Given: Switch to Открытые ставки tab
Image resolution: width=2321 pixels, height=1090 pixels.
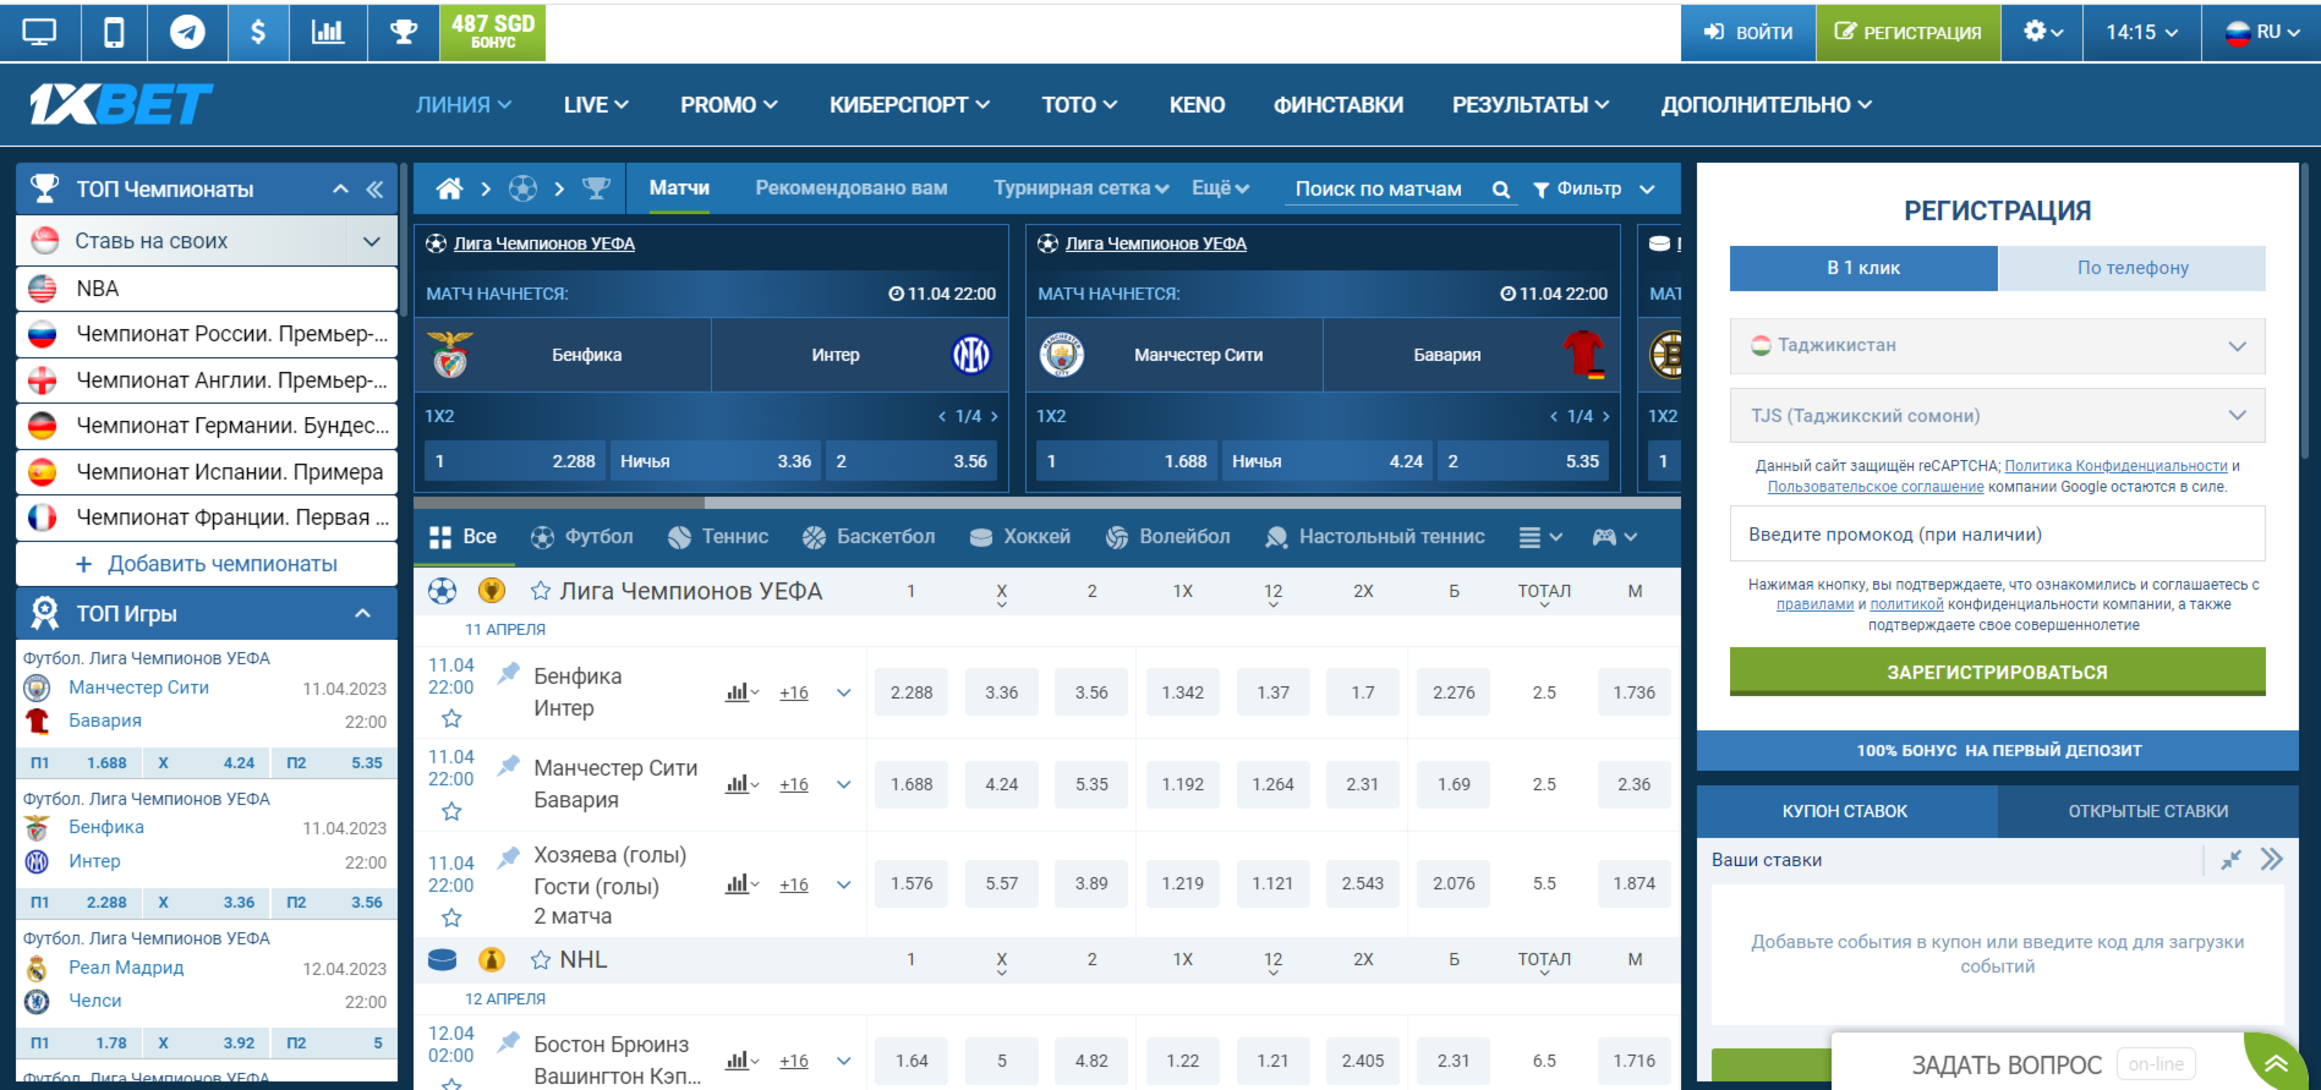Looking at the screenshot, I should point(2148,811).
